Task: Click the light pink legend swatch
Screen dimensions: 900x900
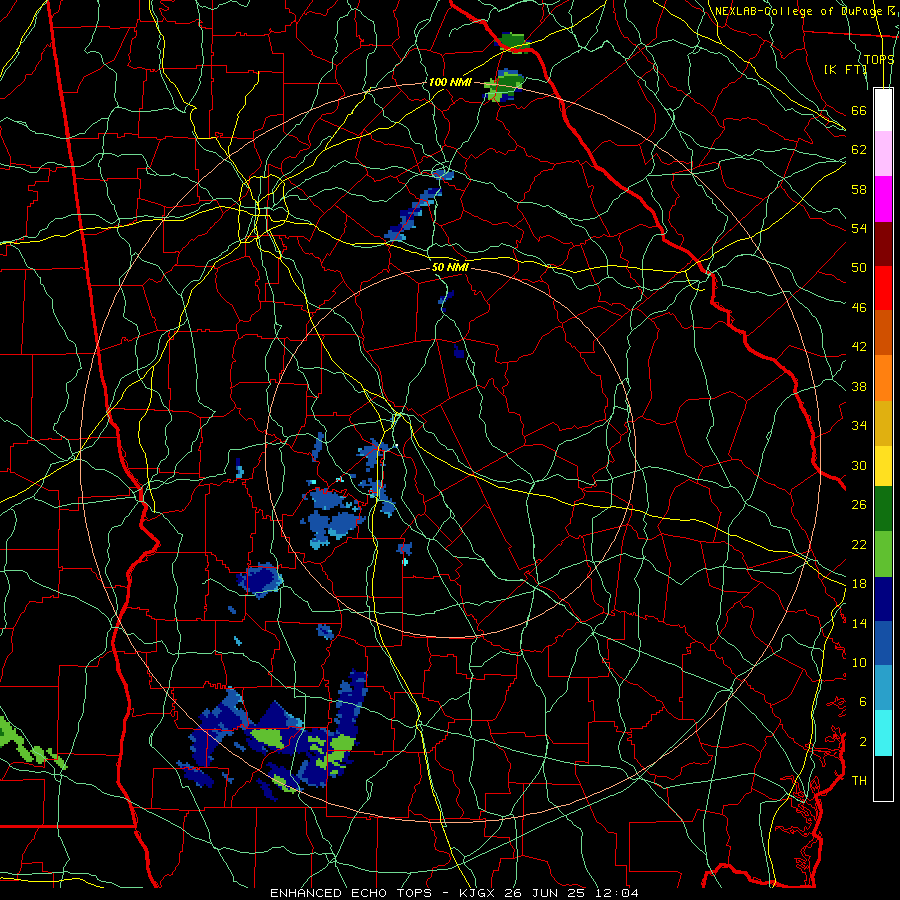Action: [x=883, y=154]
